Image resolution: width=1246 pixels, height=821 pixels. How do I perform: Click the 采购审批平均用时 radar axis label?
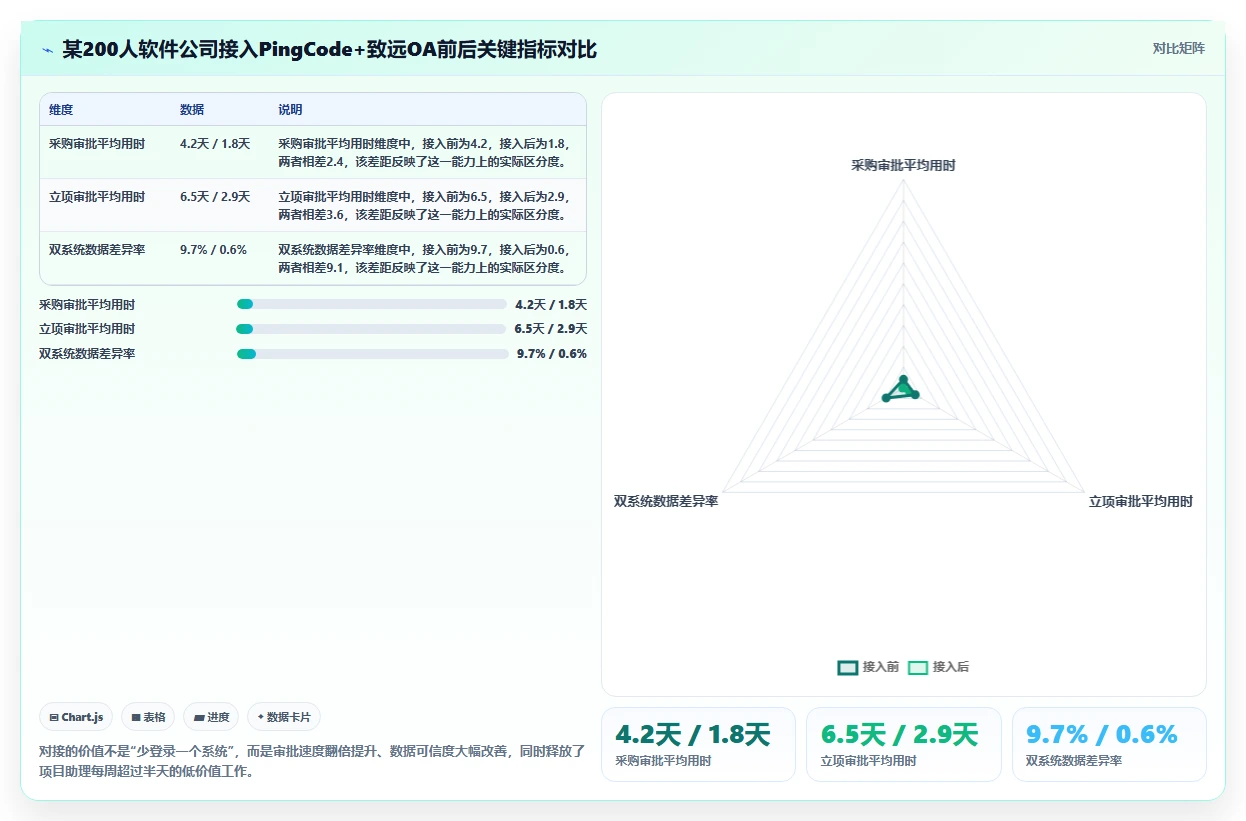[x=903, y=165]
